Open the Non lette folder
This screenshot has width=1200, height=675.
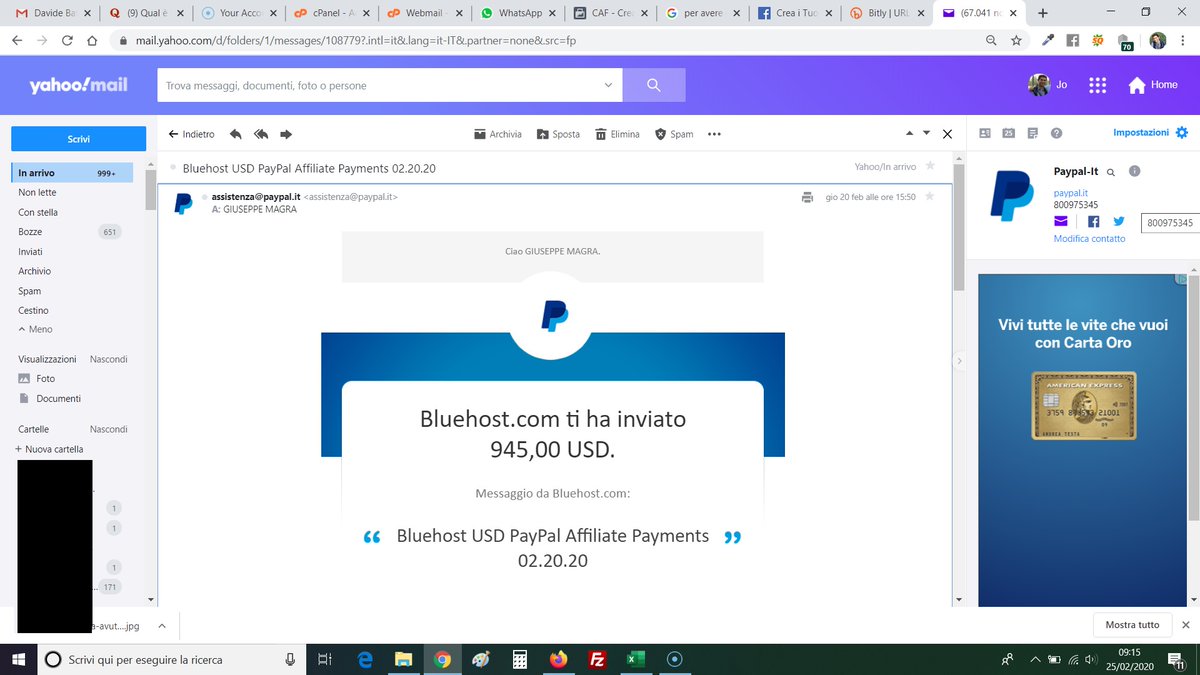pyautogui.click(x=37, y=192)
